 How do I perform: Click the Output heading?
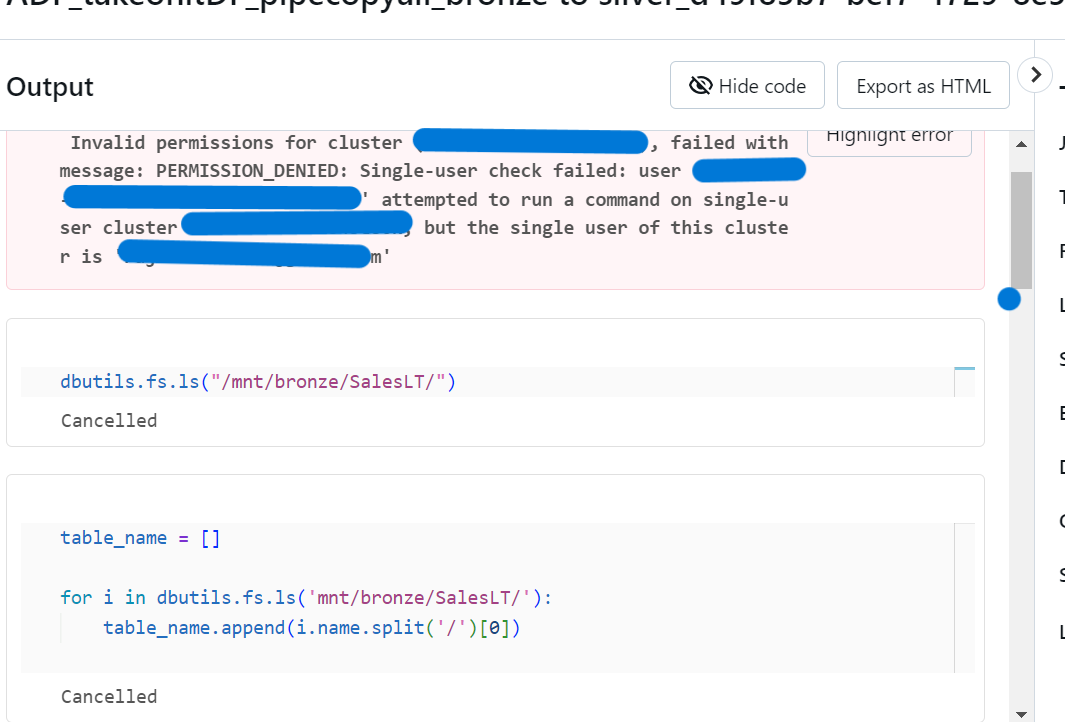(50, 87)
